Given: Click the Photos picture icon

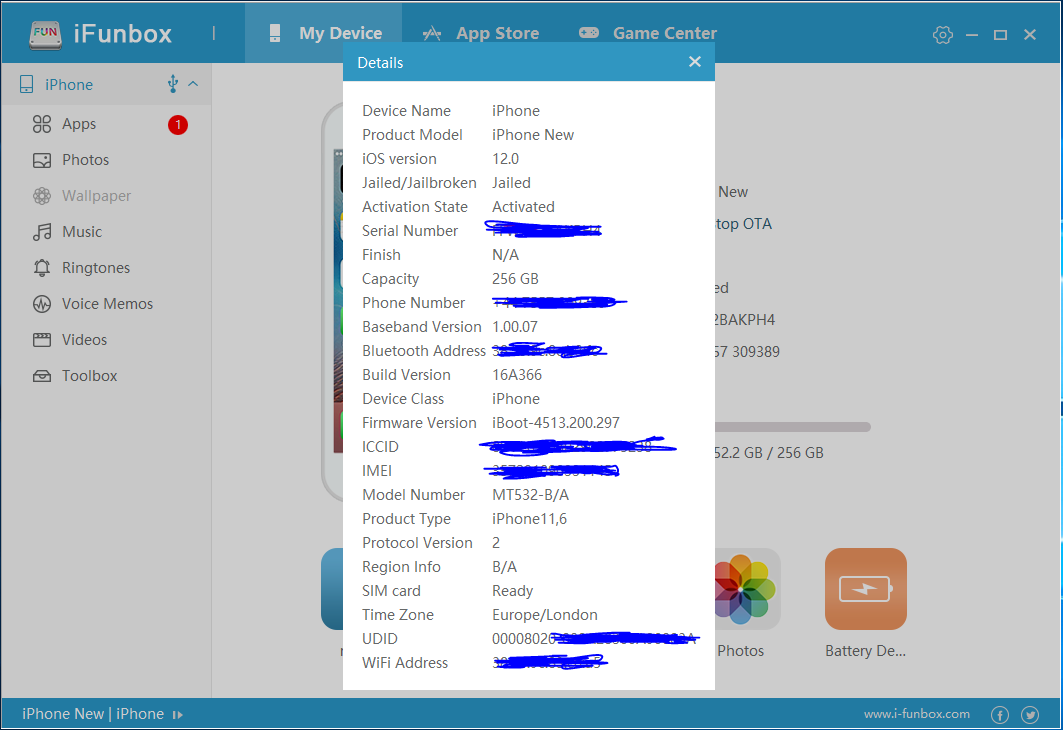Looking at the screenshot, I should (42, 160).
